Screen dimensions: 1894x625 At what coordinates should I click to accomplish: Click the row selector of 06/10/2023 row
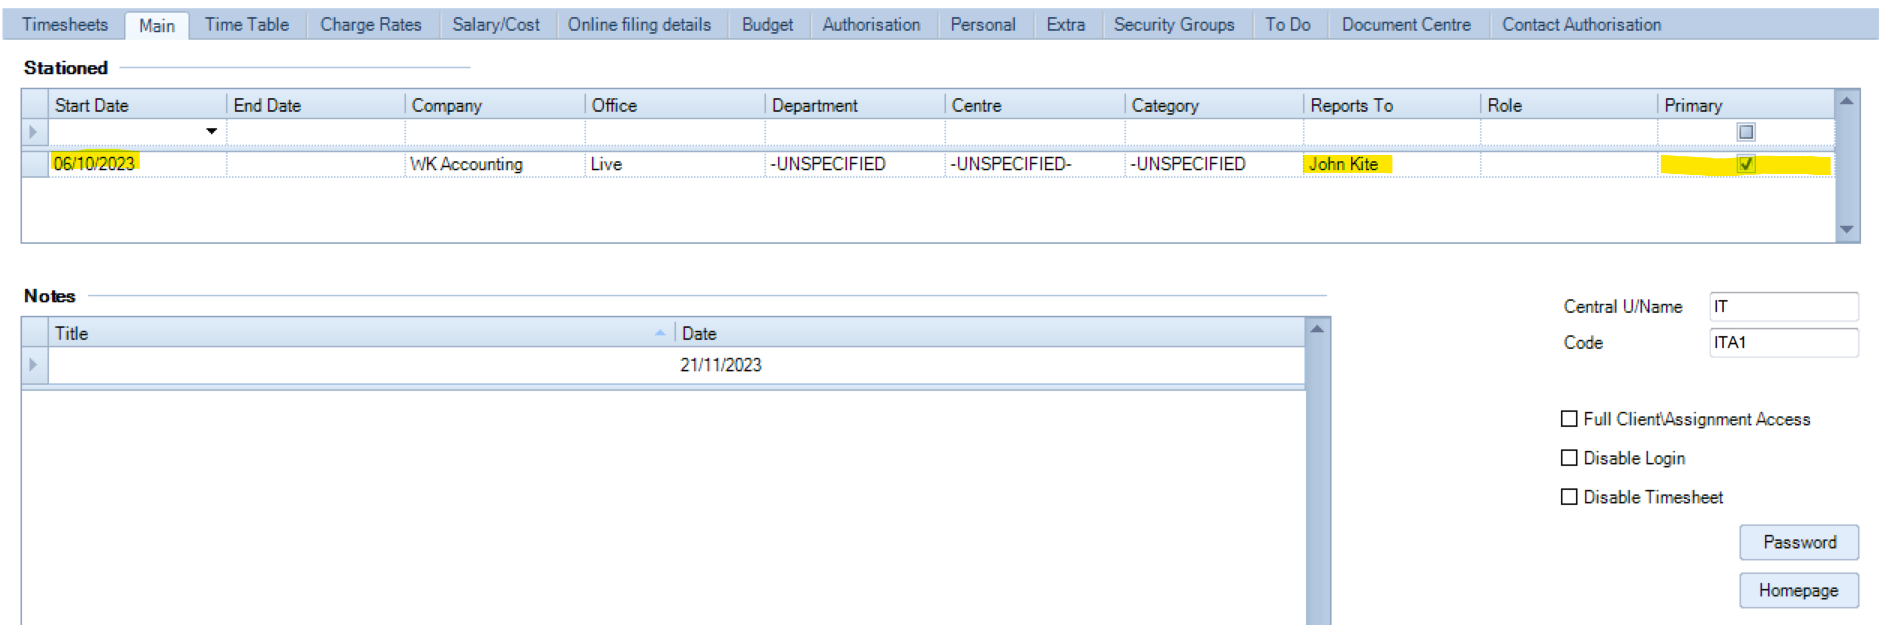35,164
